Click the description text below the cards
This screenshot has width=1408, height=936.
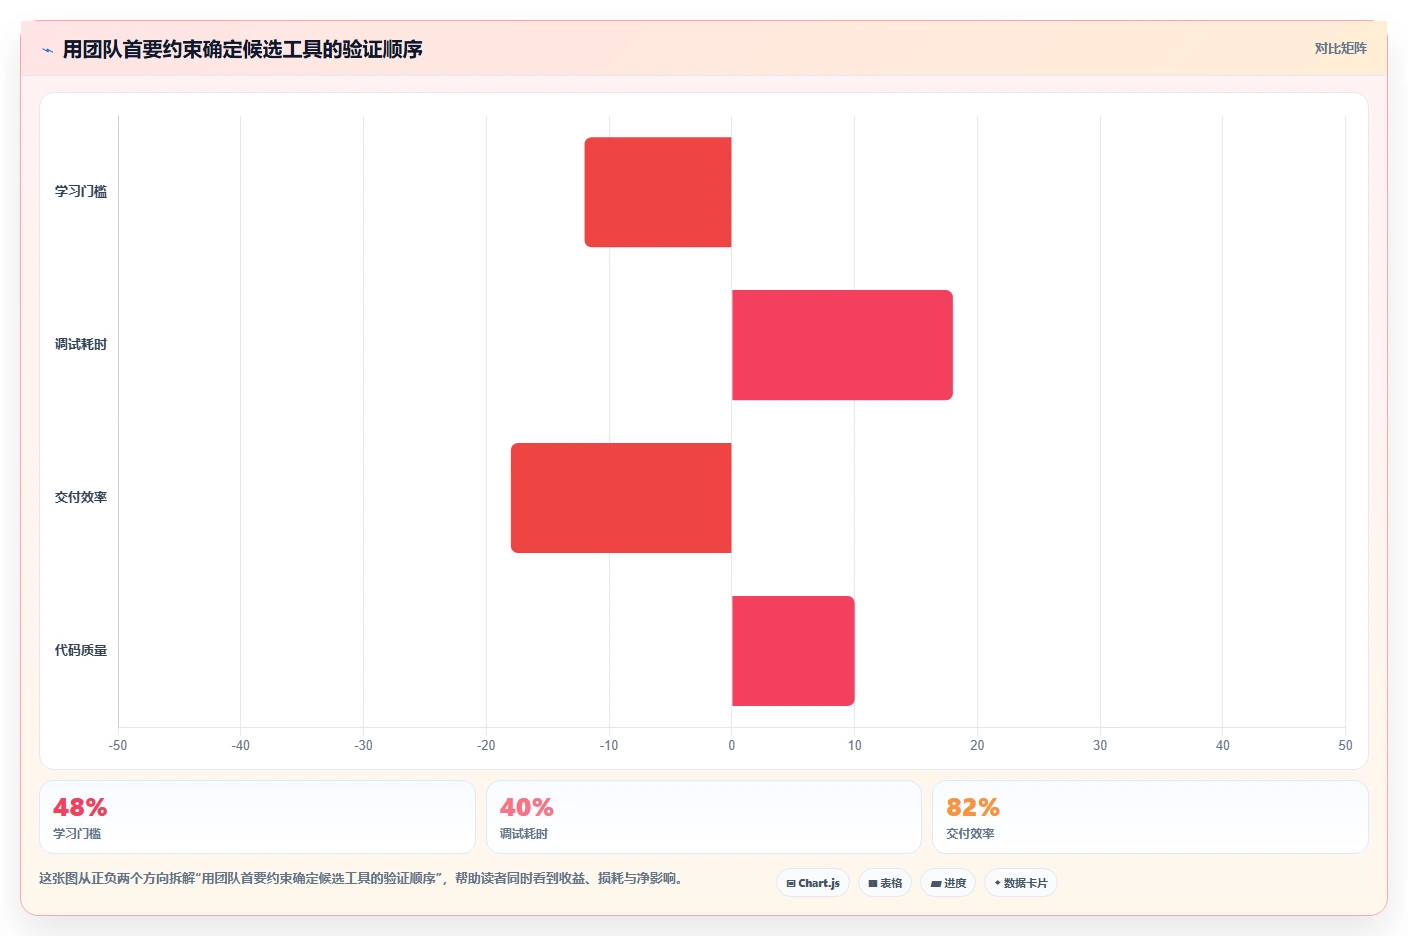click(x=361, y=879)
